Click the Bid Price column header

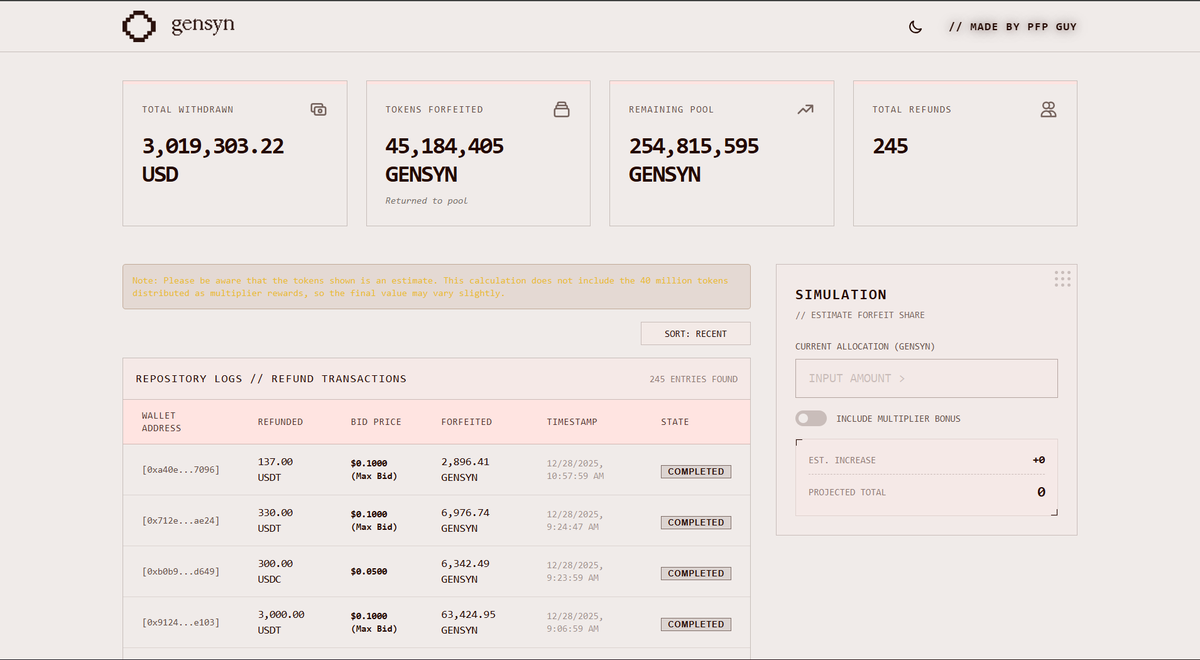pos(376,422)
